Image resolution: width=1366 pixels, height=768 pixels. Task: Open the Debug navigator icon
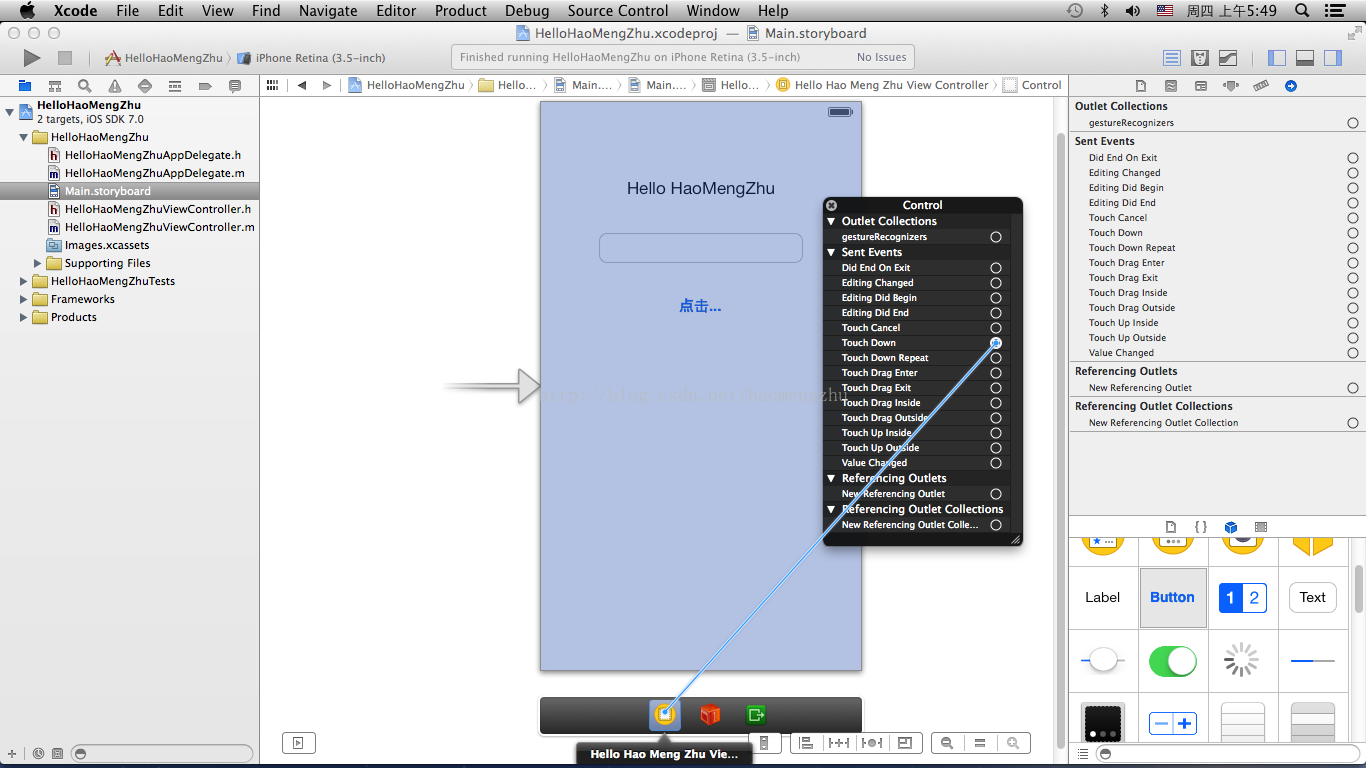(x=175, y=86)
